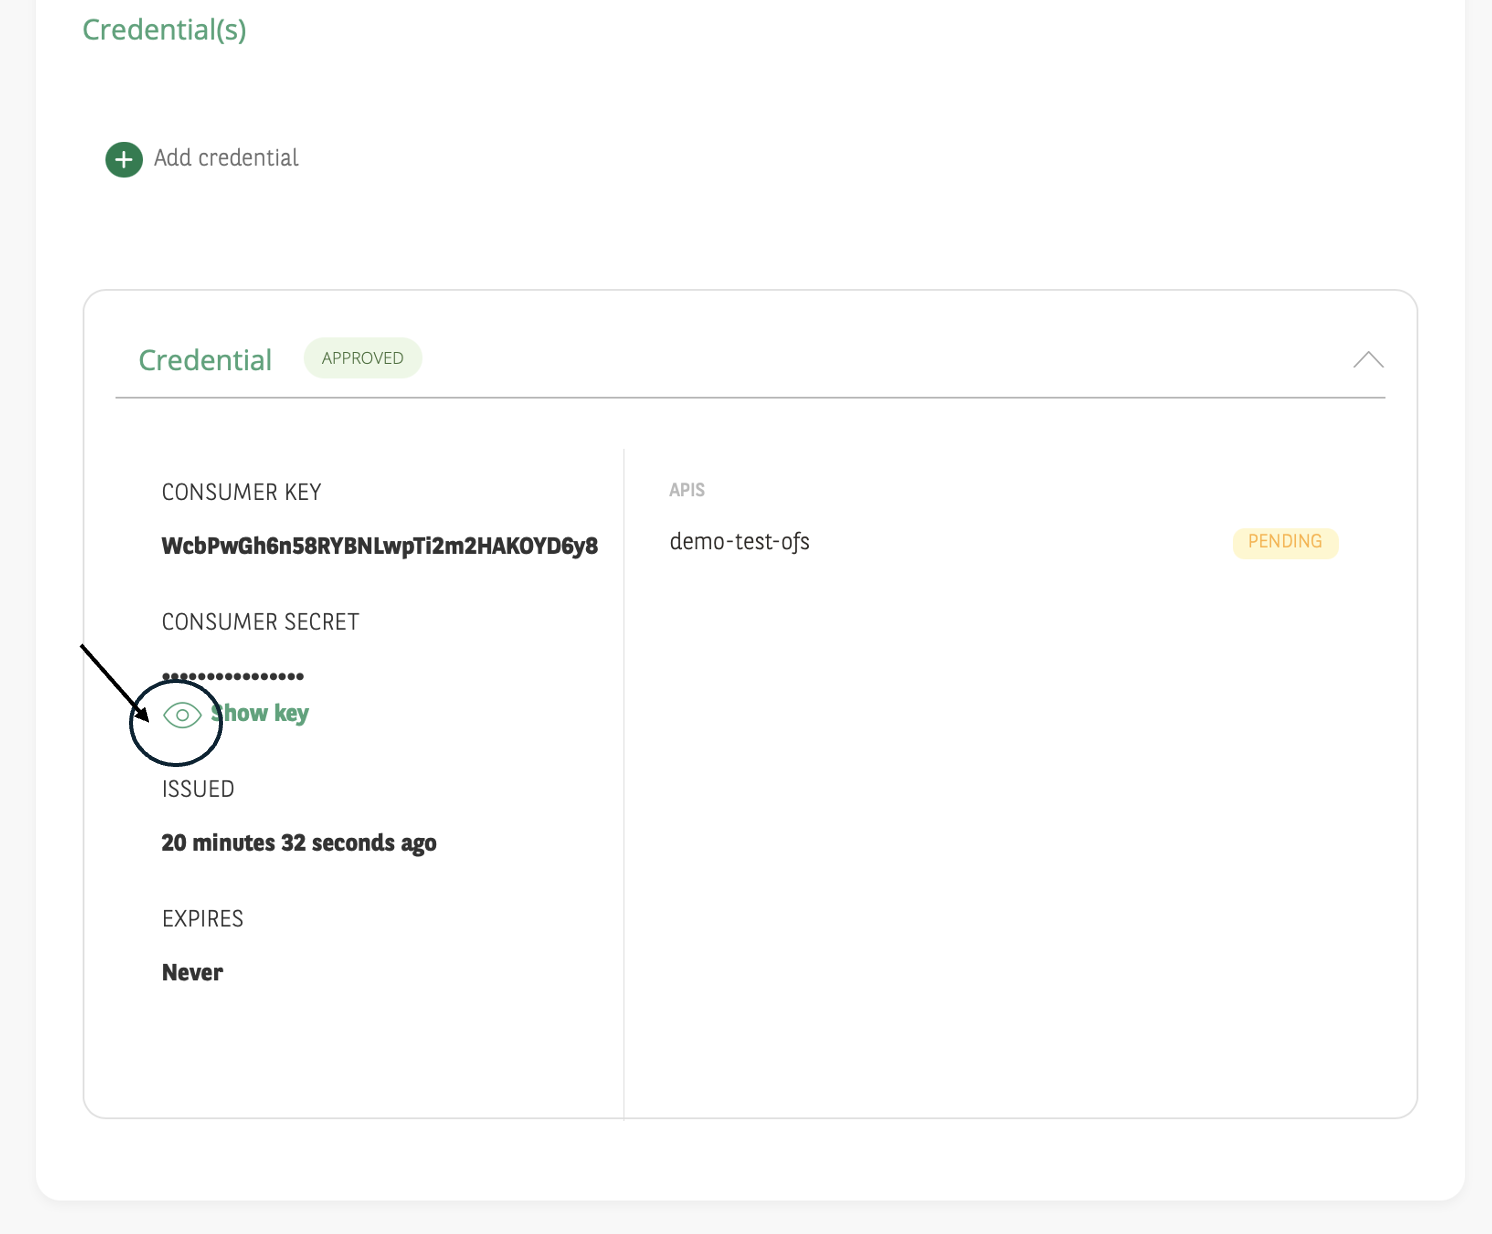Click the plus symbol inside the green circle
Image resolution: width=1492 pixels, height=1234 pixels.
pos(123,159)
